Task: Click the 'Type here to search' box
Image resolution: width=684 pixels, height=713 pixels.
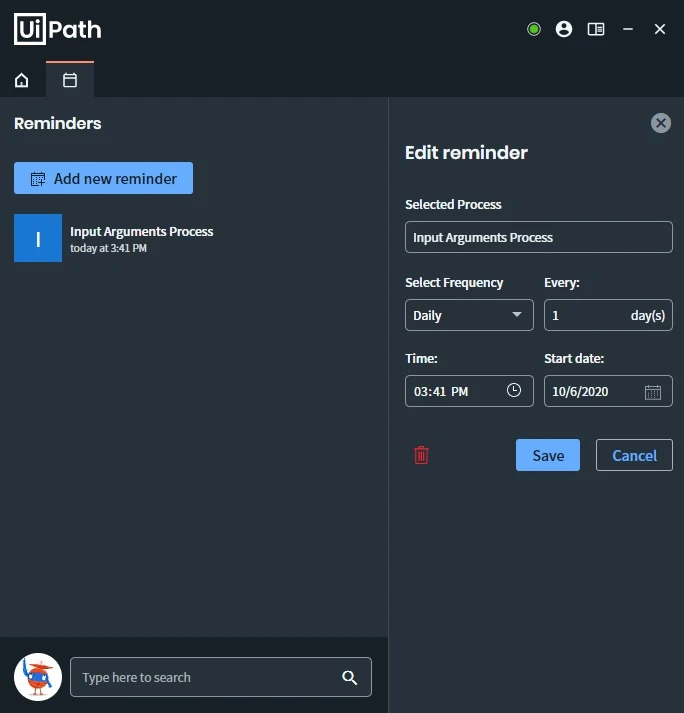Action: [221, 677]
